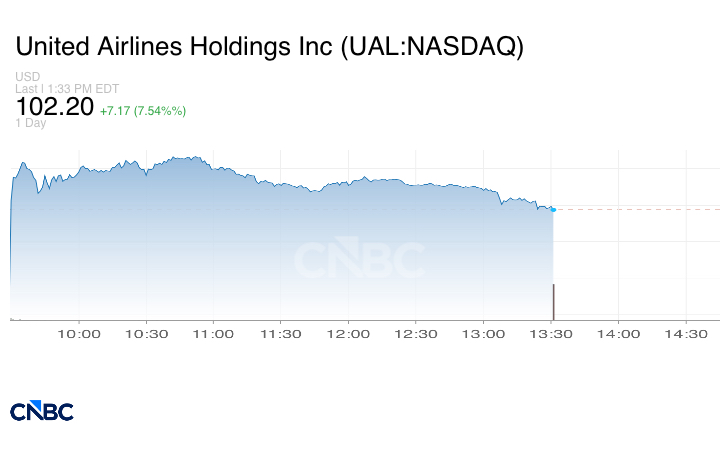Select the 1 Day range label
The image size is (720, 450).
coord(30,123)
